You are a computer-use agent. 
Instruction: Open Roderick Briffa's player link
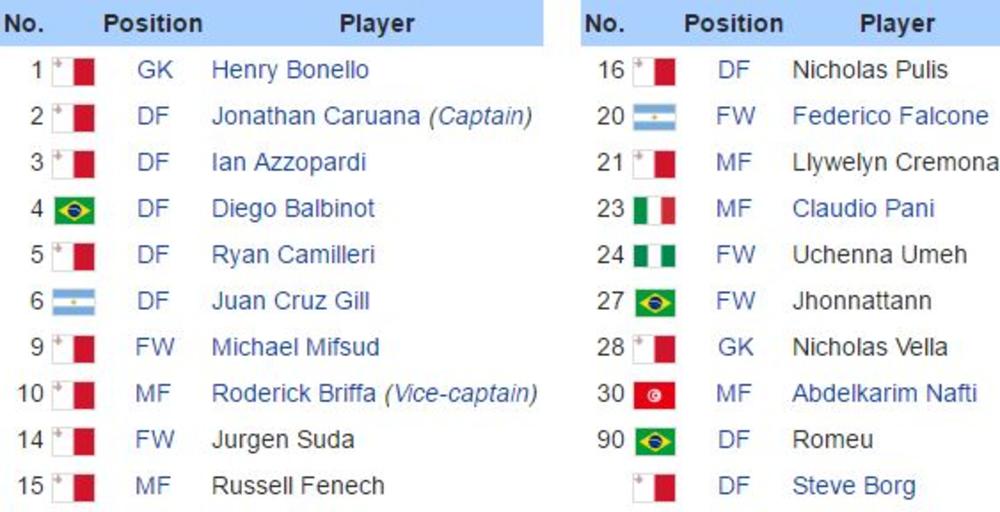pyautogui.click(x=294, y=394)
